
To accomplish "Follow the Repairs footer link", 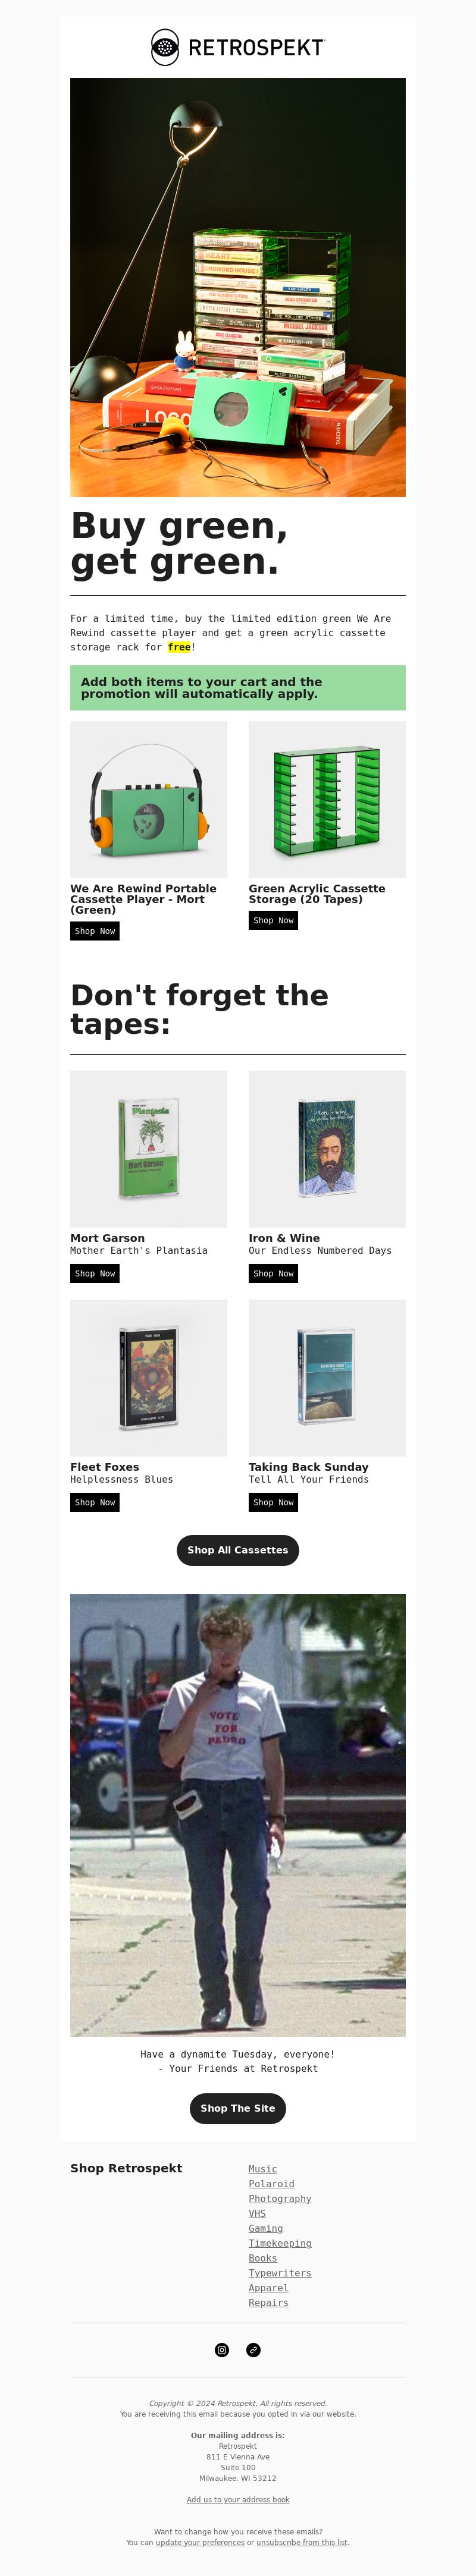I will coord(268,2303).
